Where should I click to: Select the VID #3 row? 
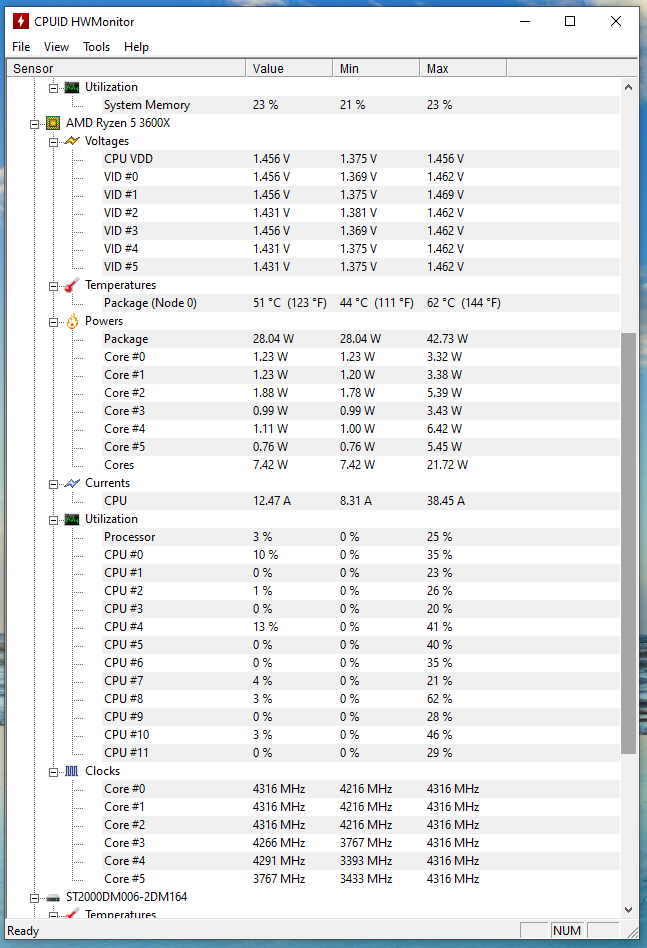(361, 231)
